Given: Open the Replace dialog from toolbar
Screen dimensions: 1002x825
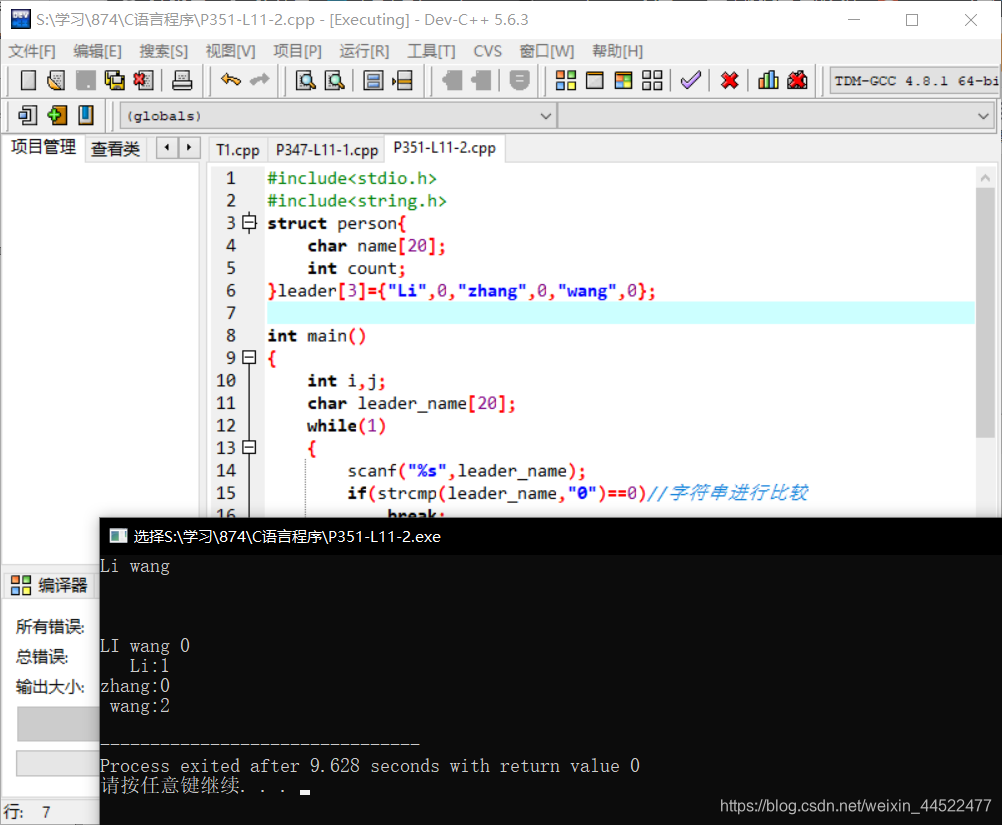Looking at the screenshot, I should tap(335, 81).
